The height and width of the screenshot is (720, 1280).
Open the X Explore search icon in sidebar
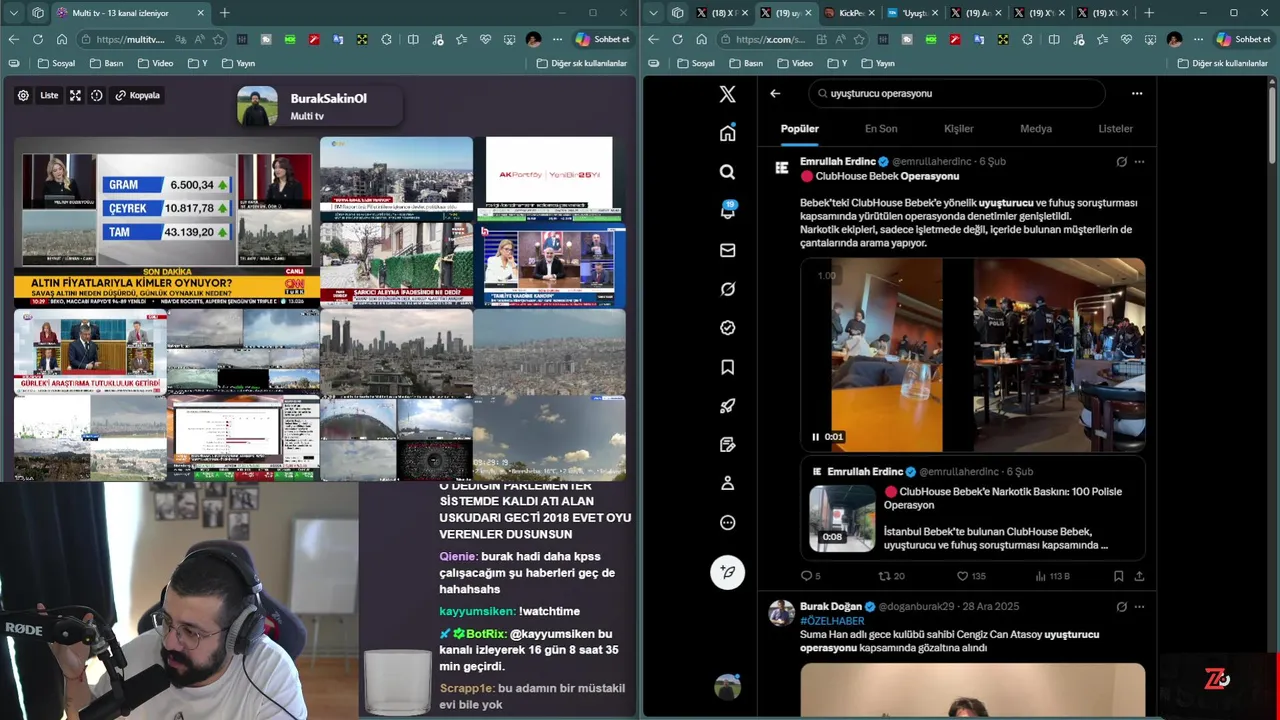[x=727, y=172]
